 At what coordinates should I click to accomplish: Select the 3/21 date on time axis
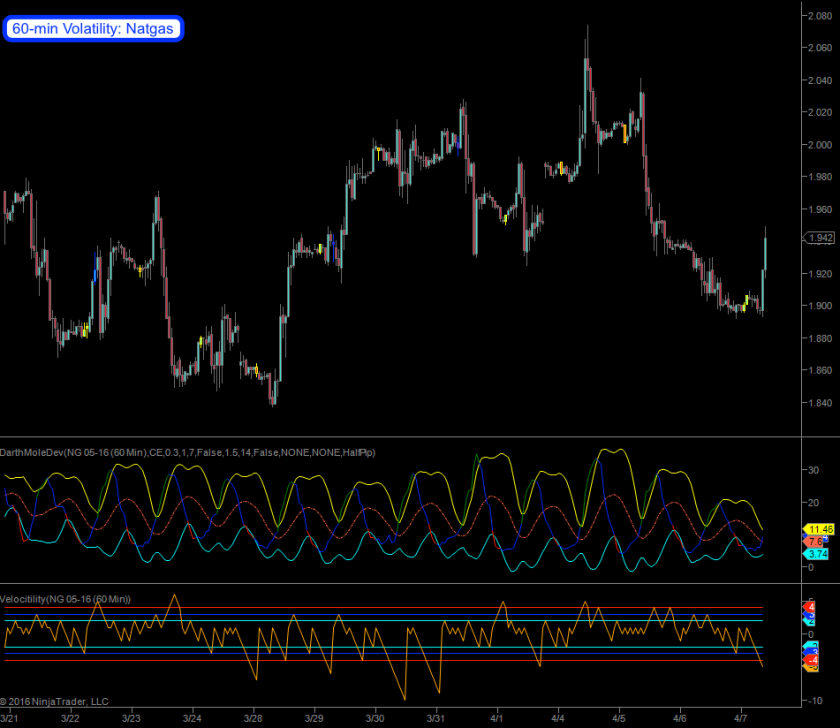11,718
